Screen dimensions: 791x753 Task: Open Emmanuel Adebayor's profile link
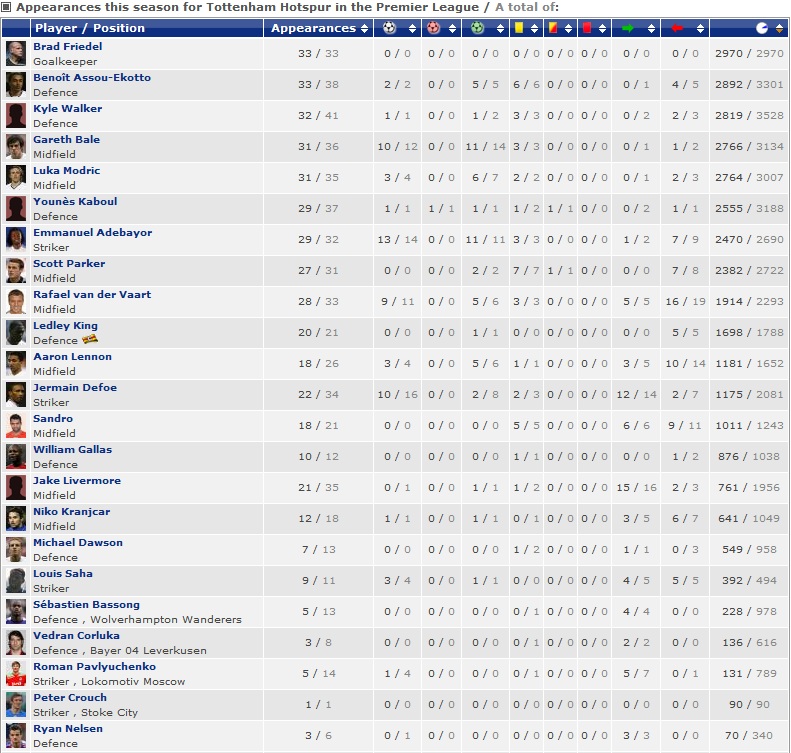(92, 233)
